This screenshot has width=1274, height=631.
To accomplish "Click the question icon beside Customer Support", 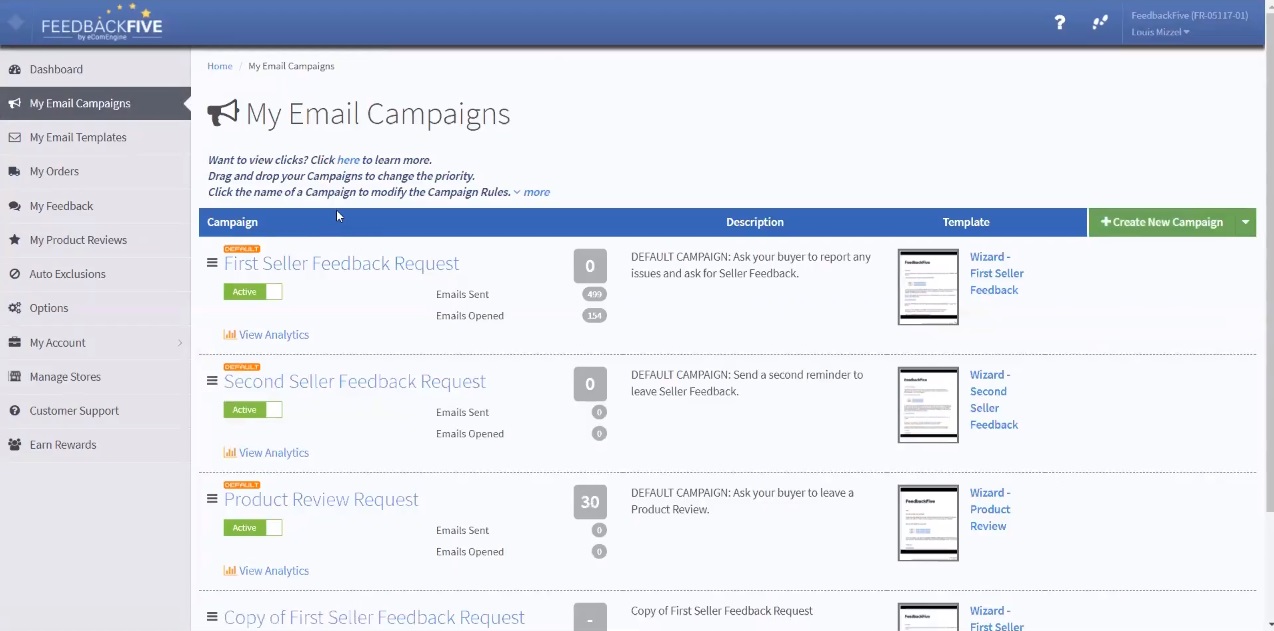I will 15,410.
